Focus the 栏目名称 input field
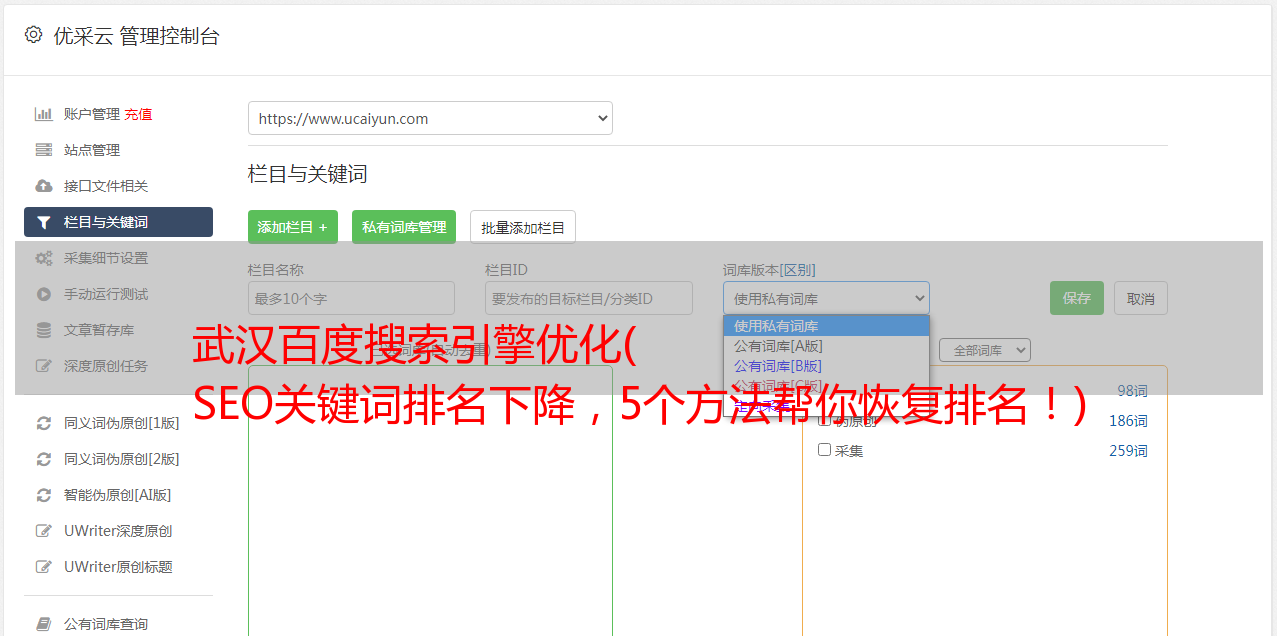 [351, 298]
